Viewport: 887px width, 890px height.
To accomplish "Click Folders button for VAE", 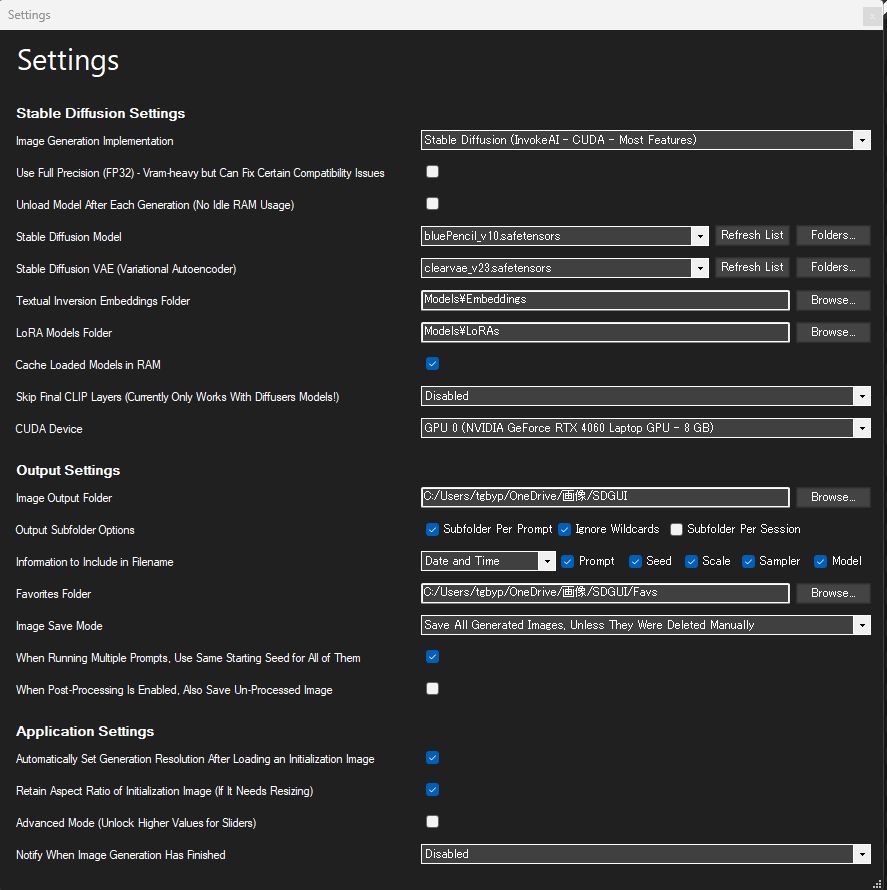I will [833, 267].
